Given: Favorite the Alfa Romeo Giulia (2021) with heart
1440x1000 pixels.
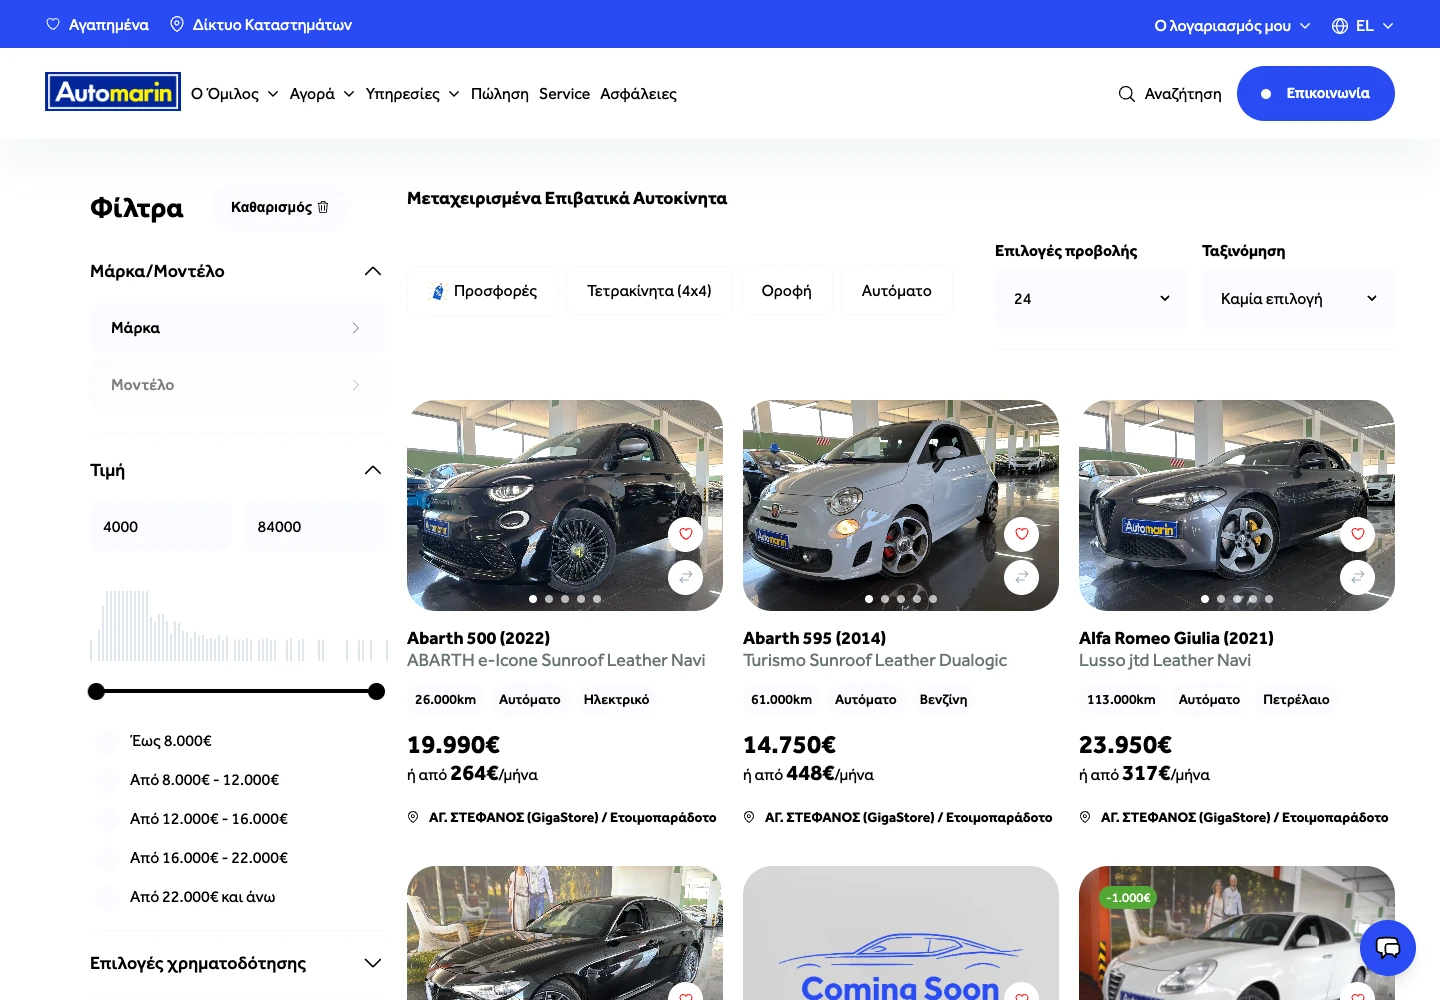Looking at the screenshot, I should (1358, 534).
